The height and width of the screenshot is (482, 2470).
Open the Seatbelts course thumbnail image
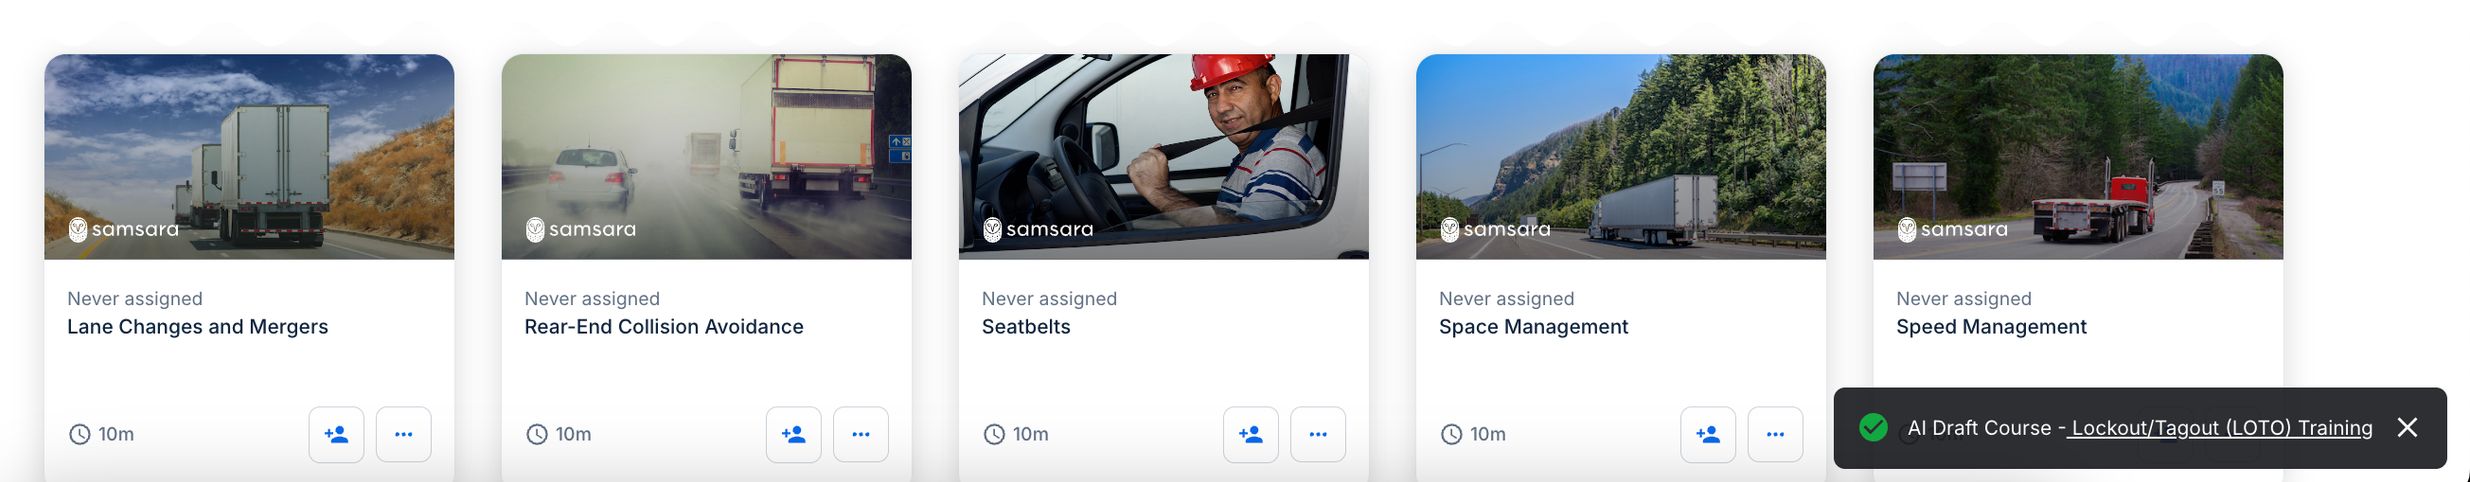1164,157
